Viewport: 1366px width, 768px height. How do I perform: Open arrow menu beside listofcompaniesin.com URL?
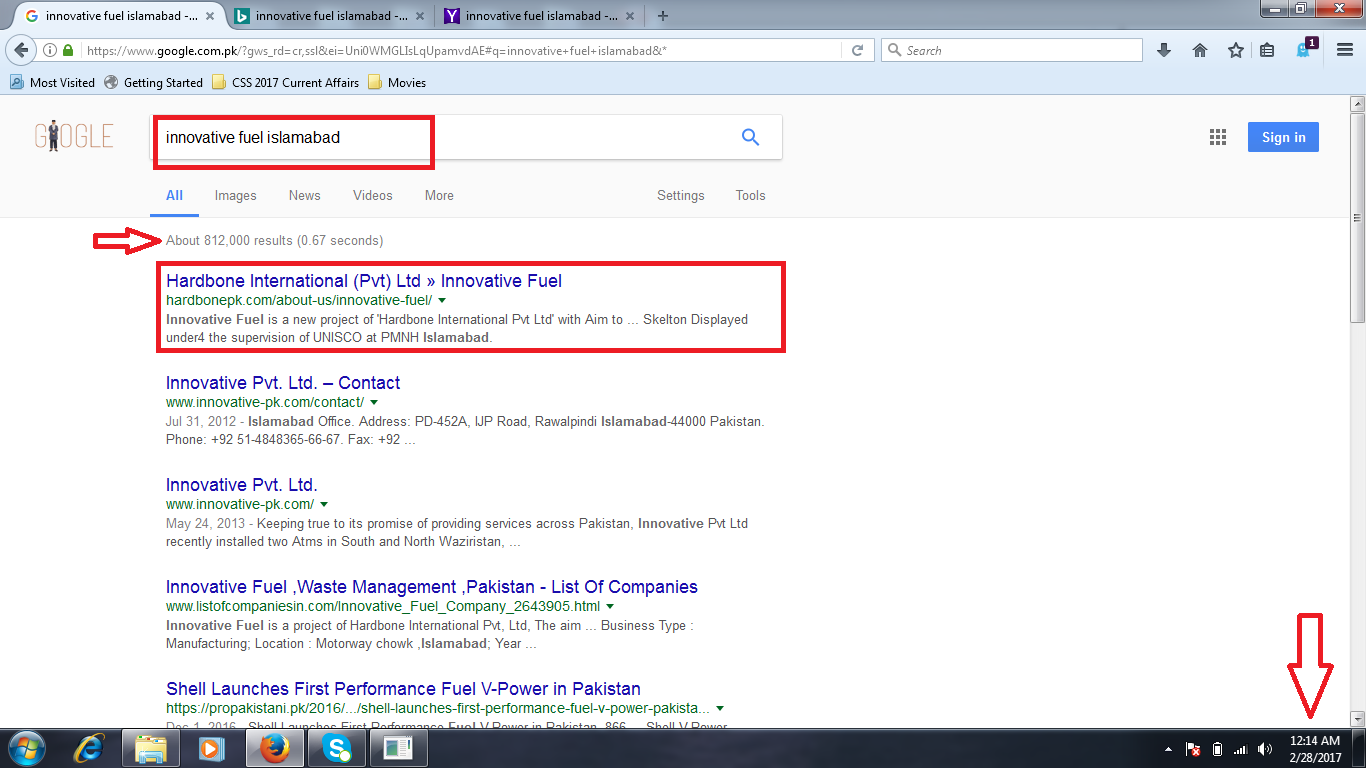(x=609, y=606)
